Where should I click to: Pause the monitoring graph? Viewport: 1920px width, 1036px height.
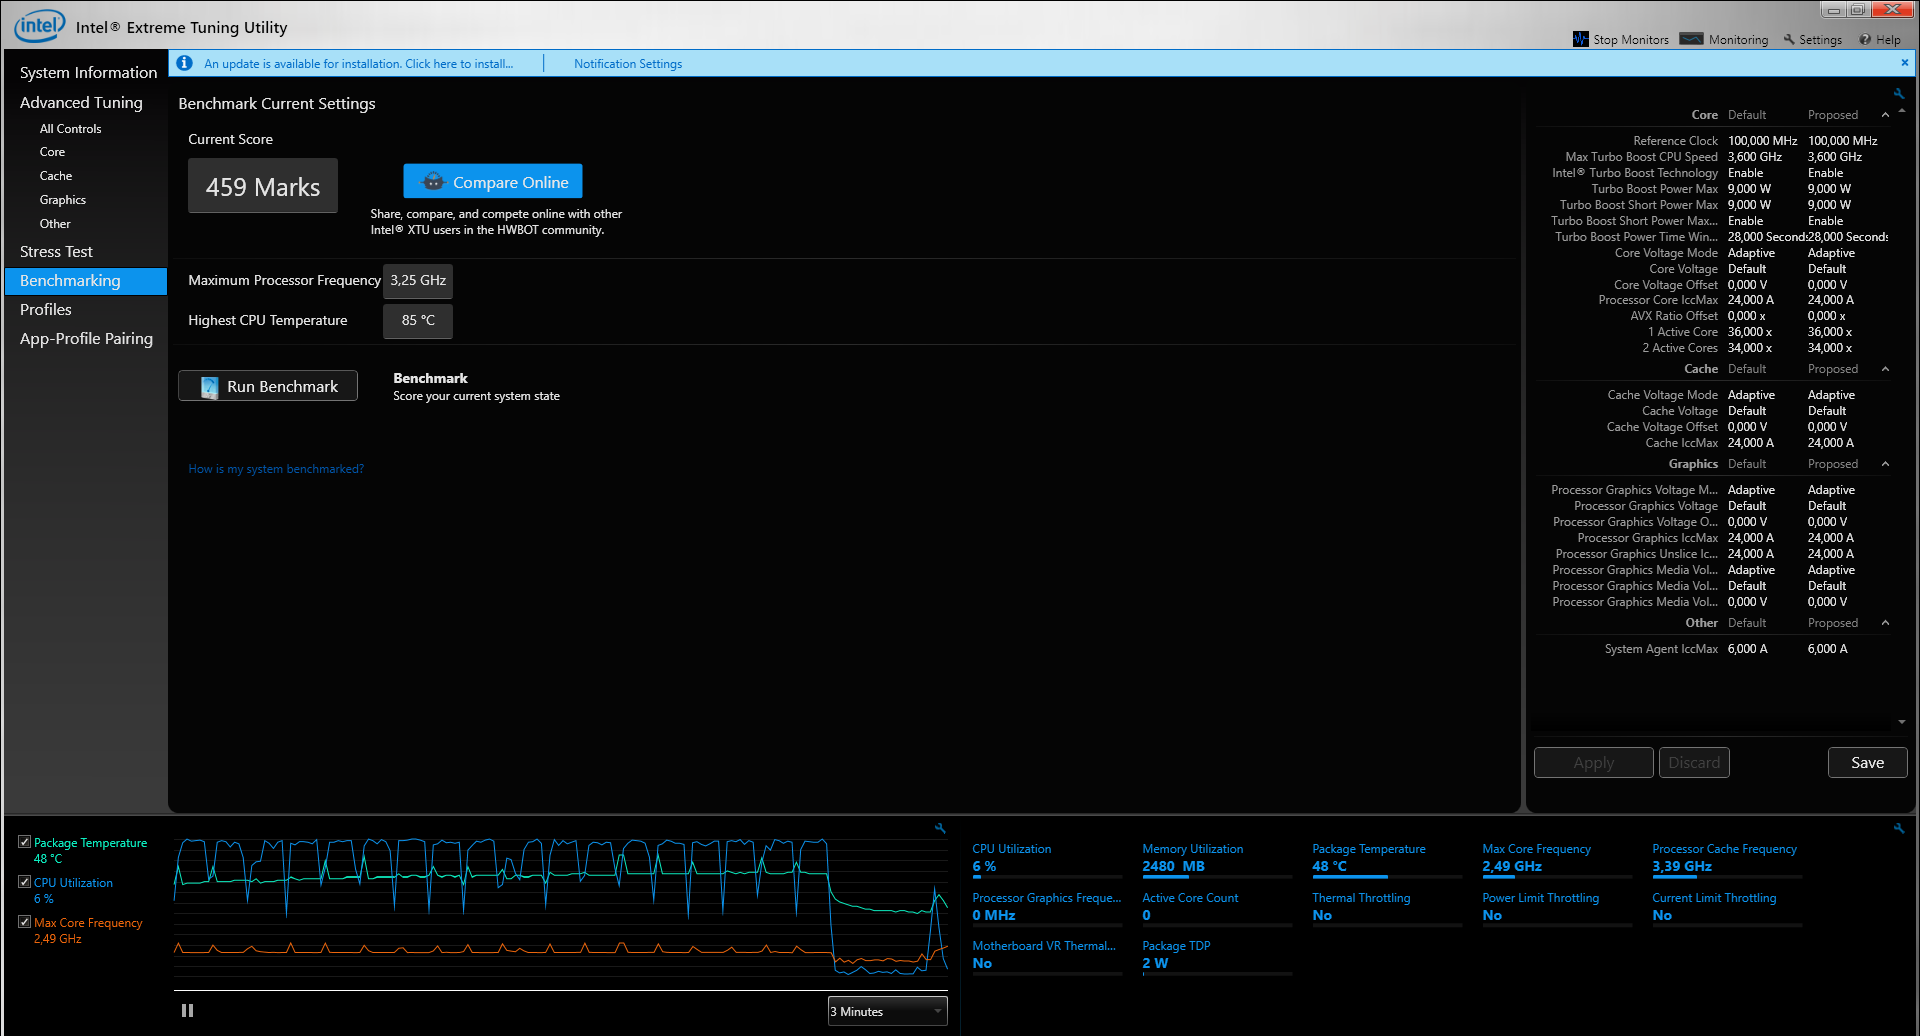[x=187, y=1011]
